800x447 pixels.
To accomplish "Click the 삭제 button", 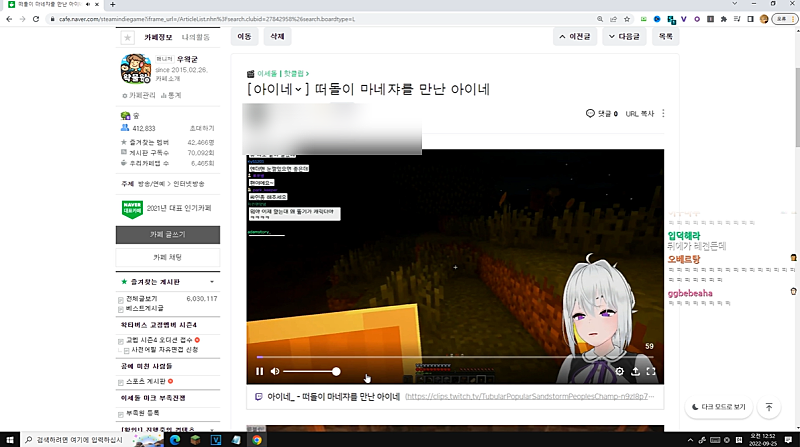I will 277,36.
